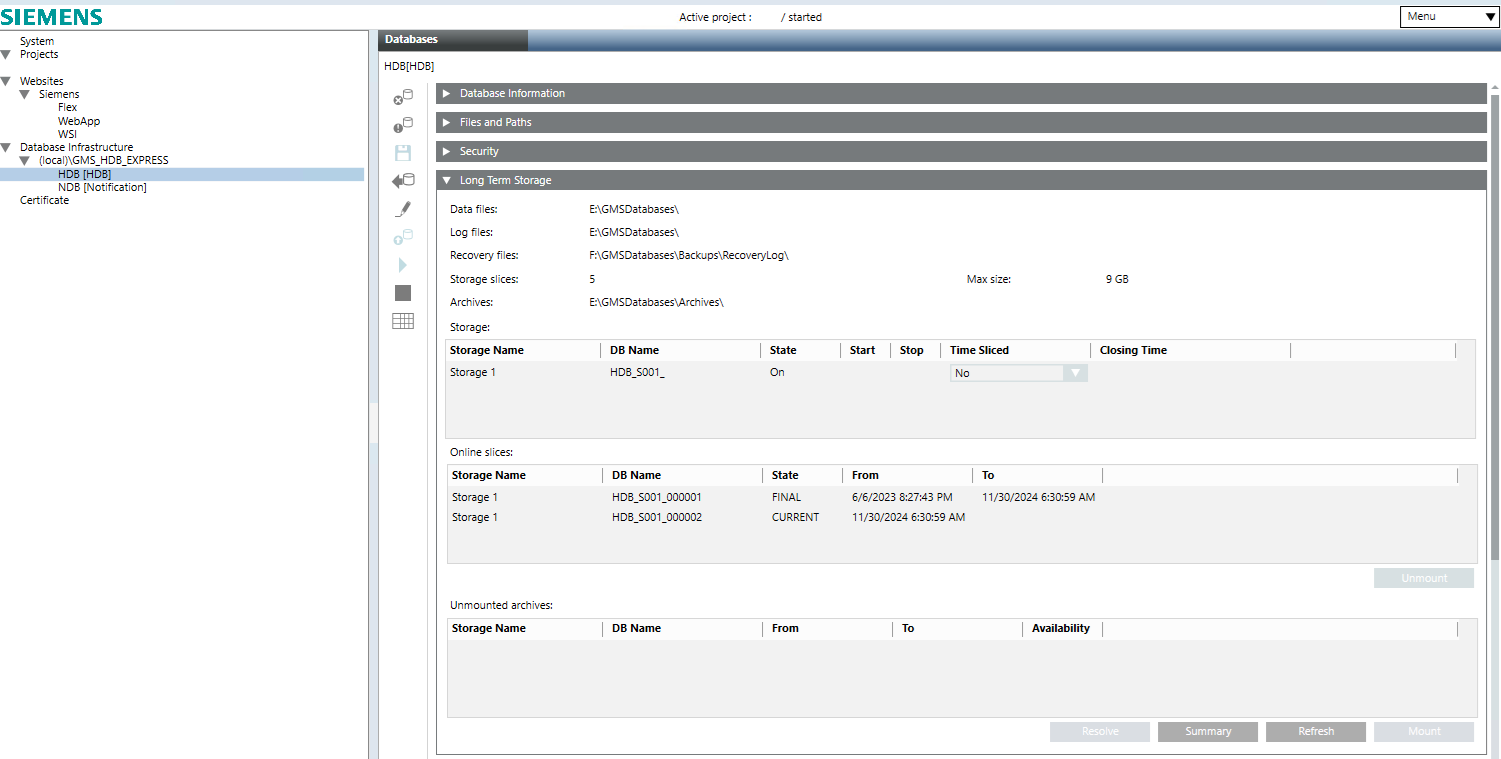This screenshot has height=759, width=1501.
Task: Click the pen edit icon
Action: click(403, 209)
